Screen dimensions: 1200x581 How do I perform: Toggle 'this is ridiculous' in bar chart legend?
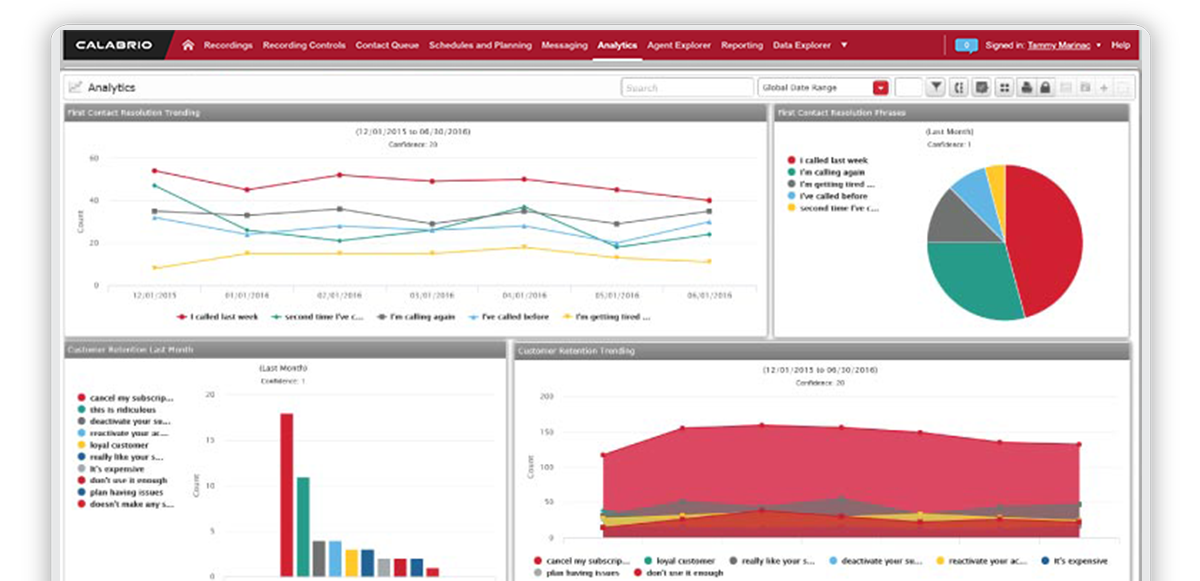(x=119, y=409)
